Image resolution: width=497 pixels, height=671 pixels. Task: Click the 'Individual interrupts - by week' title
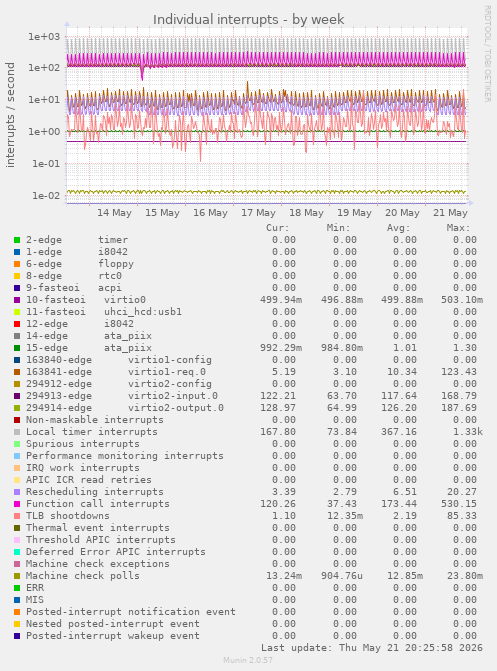coord(248,19)
